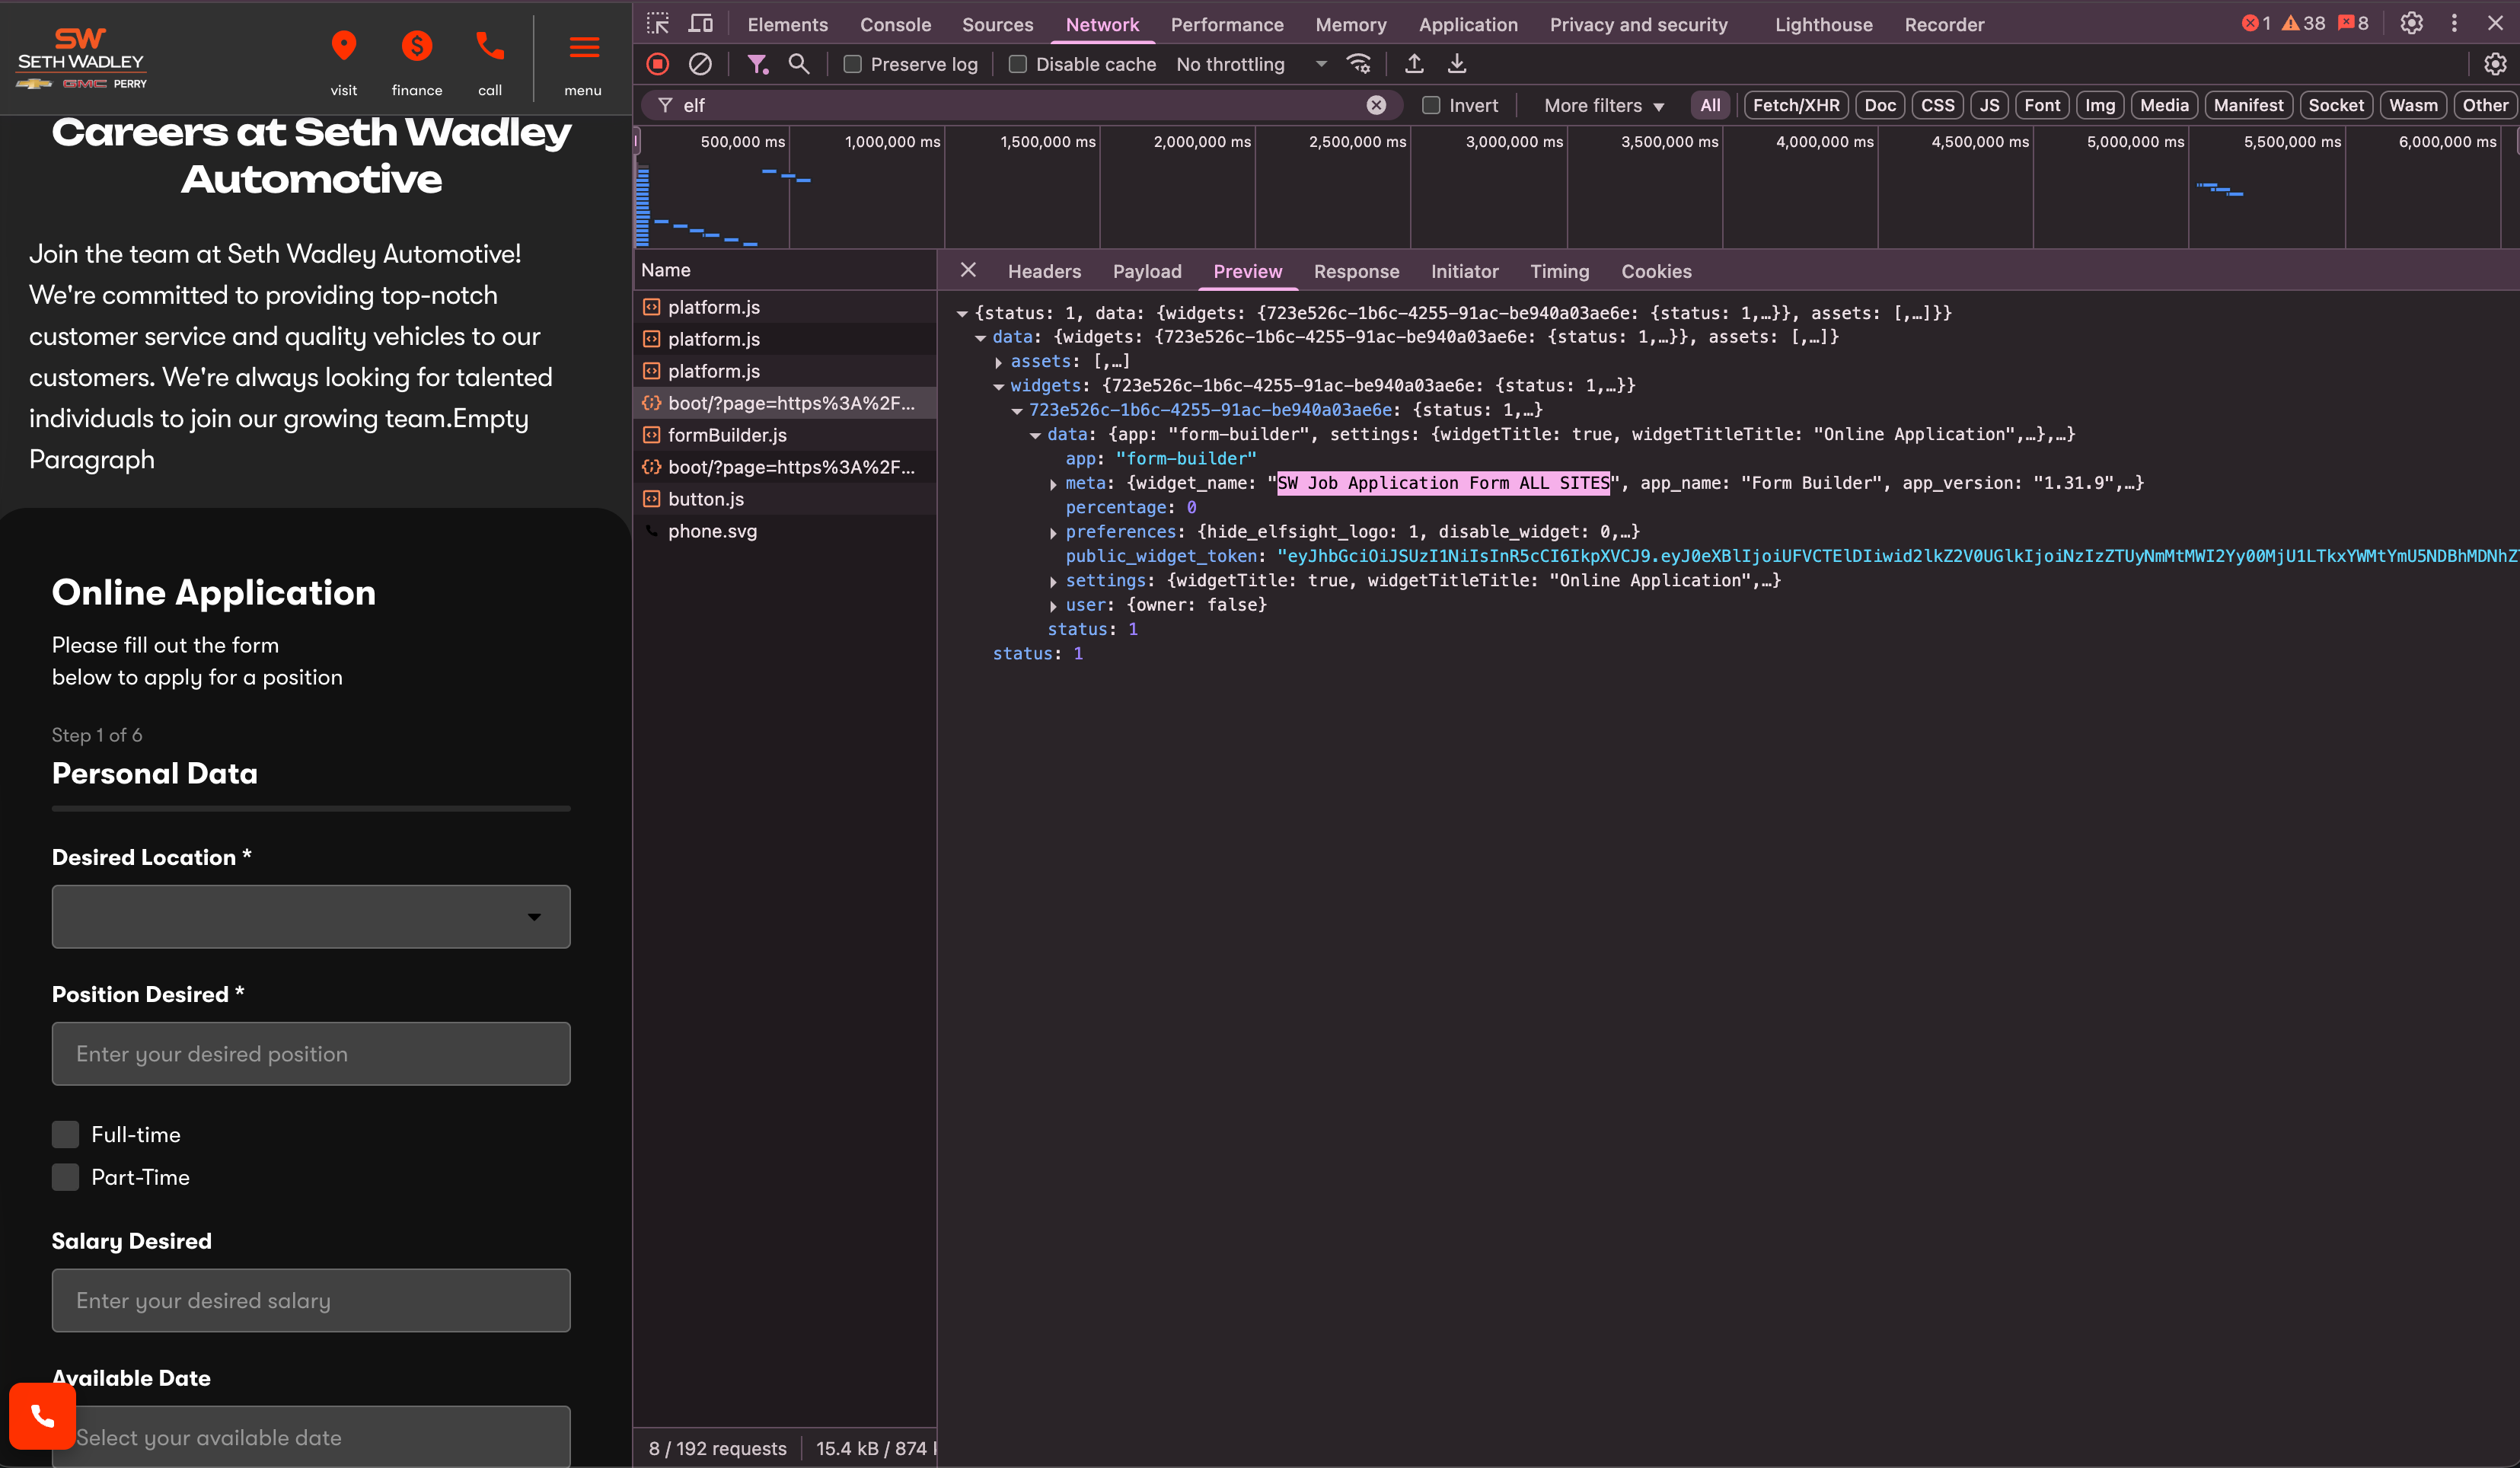The image size is (2520, 1468).
Task: Toggle the device toolbar icon
Action: (x=701, y=24)
